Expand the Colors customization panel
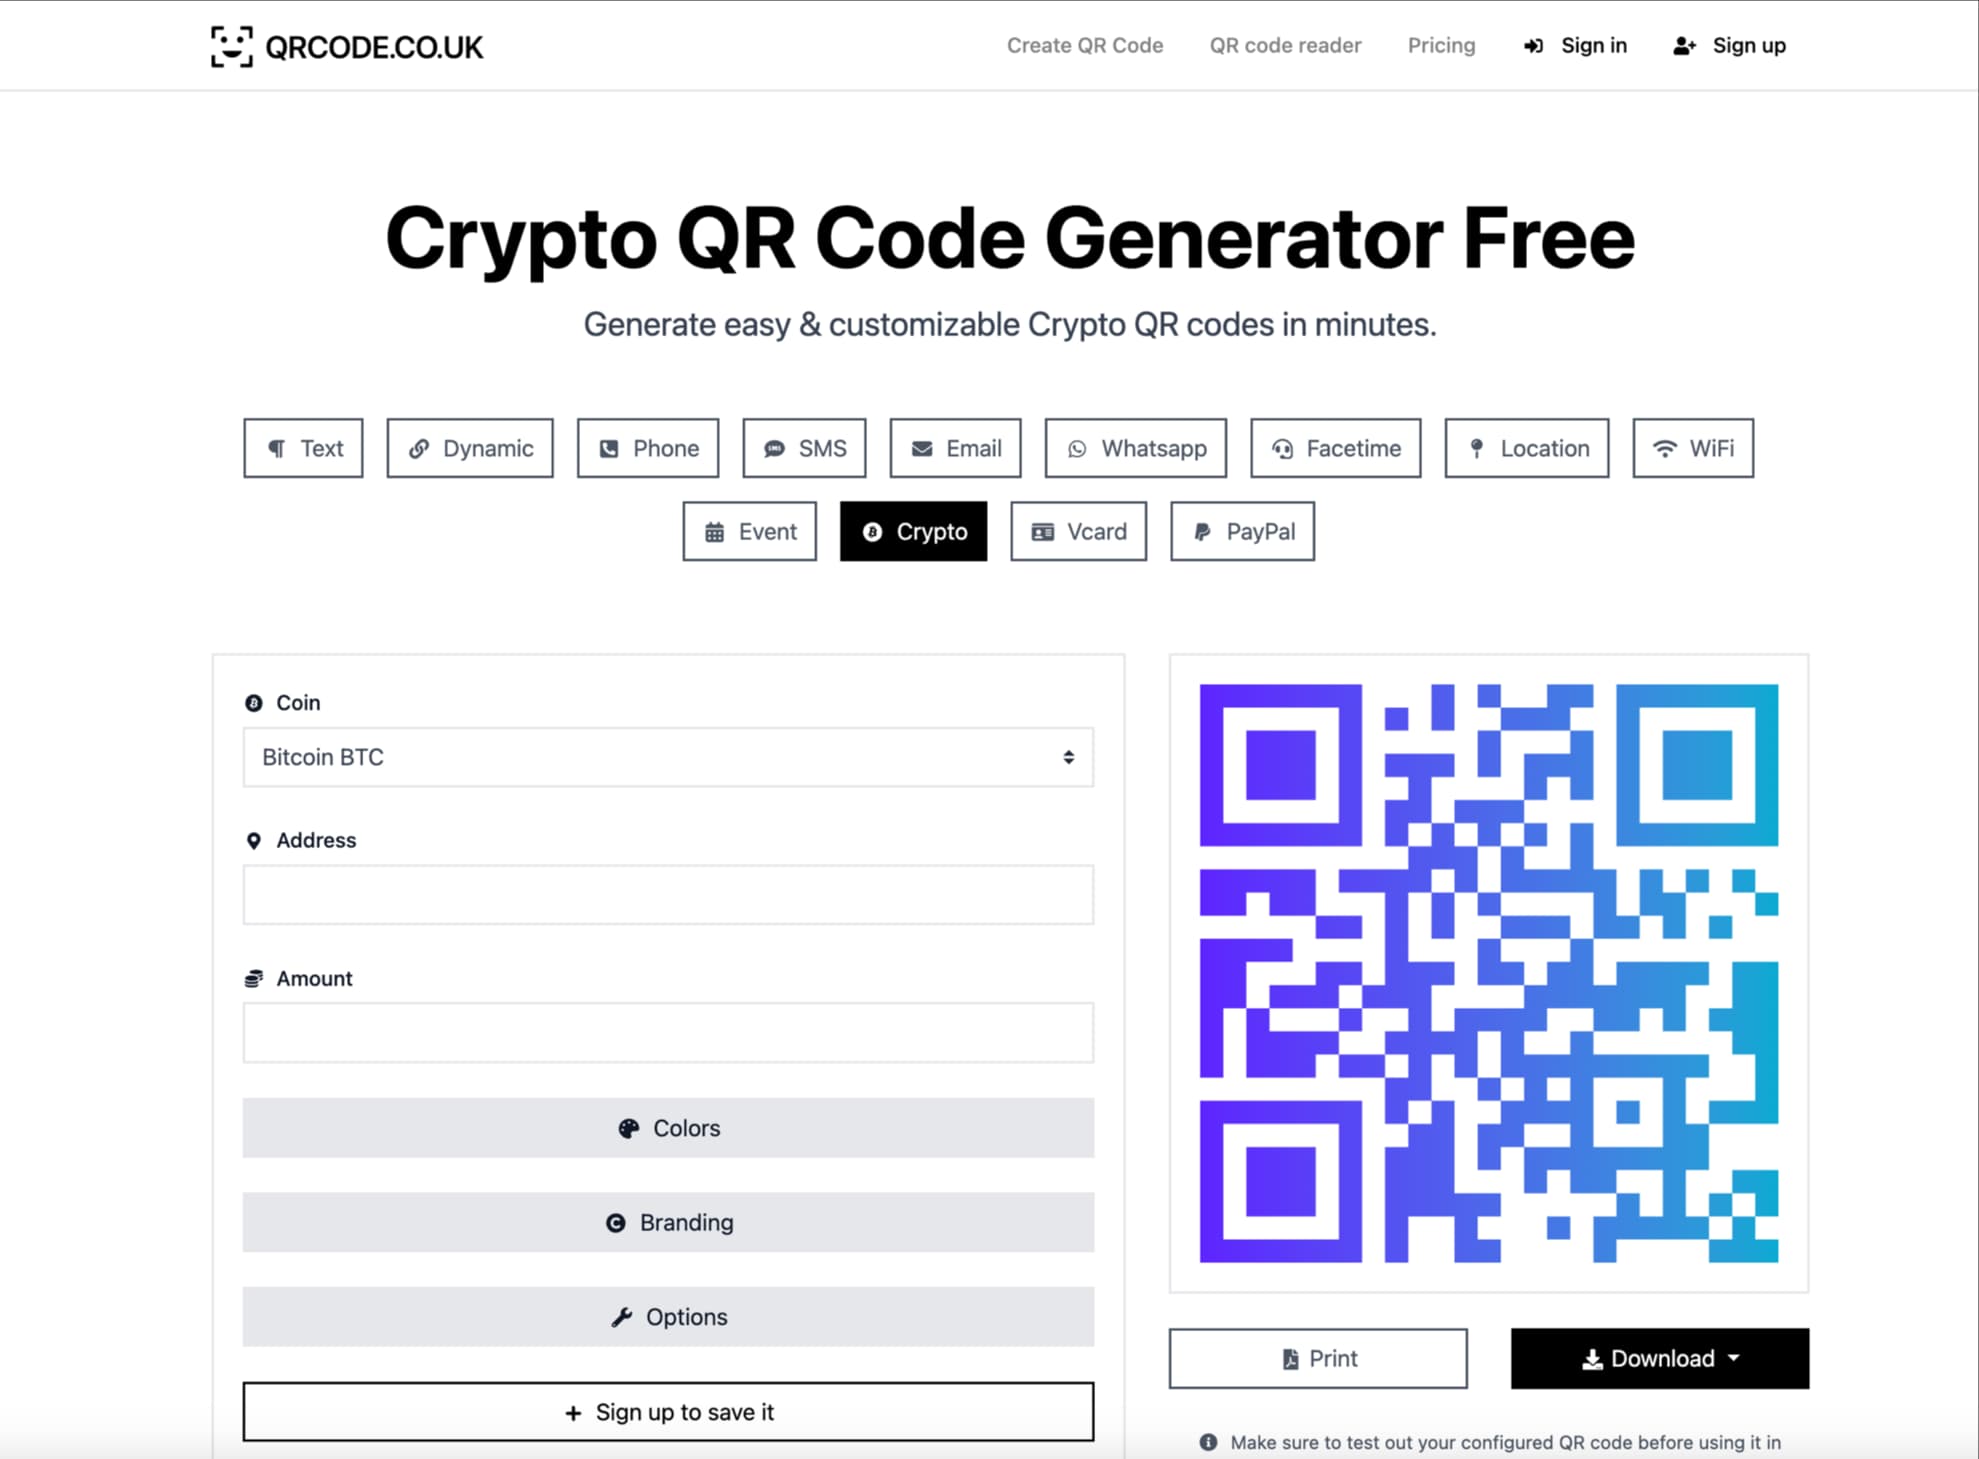Image resolution: width=1979 pixels, height=1459 pixels. (668, 1127)
